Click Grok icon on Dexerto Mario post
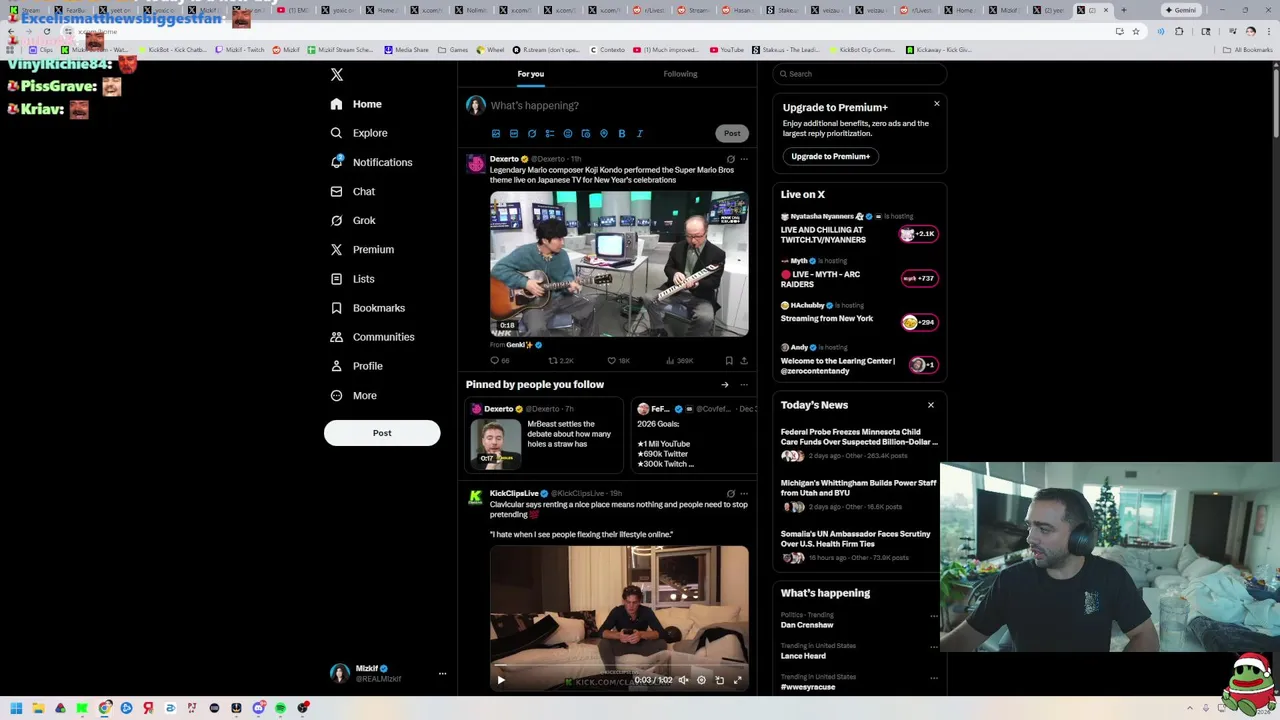This screenshot has height=720, width=1280. pos(730,159)
